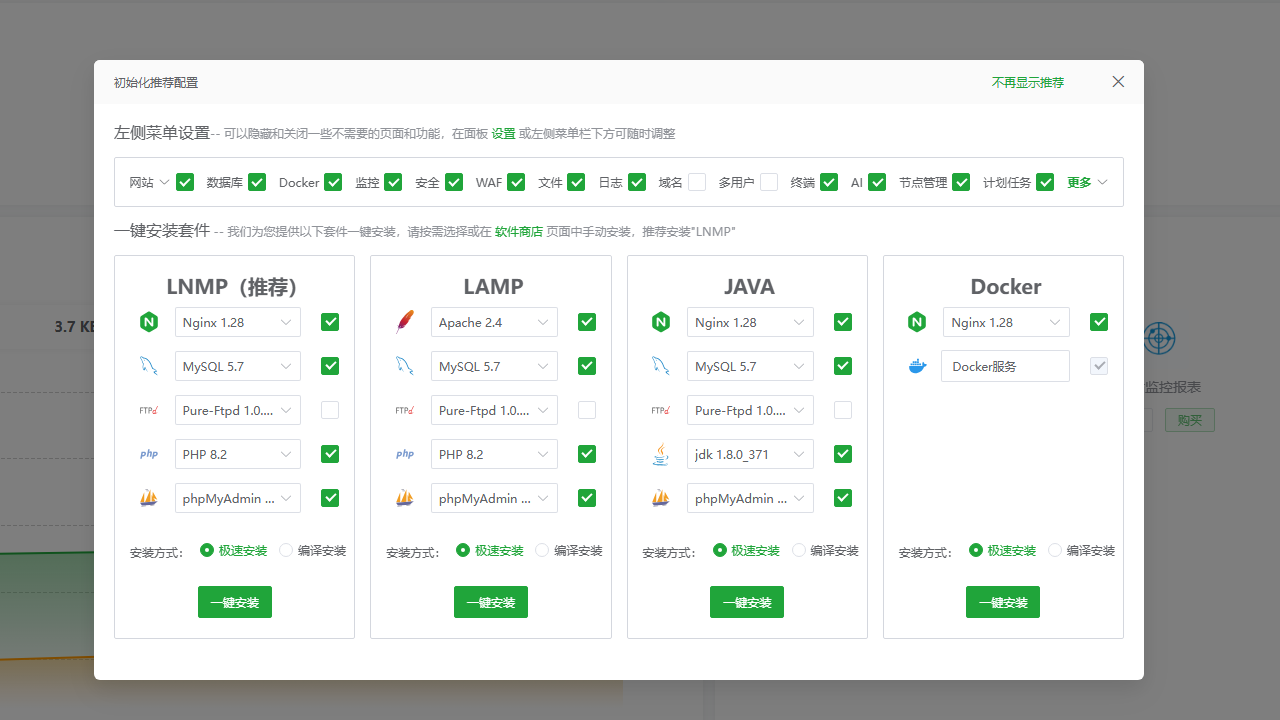The height and width of the screenshot is (720, 1280).
Task: Expand the 网站 chevron
Action: click(165, 182)
